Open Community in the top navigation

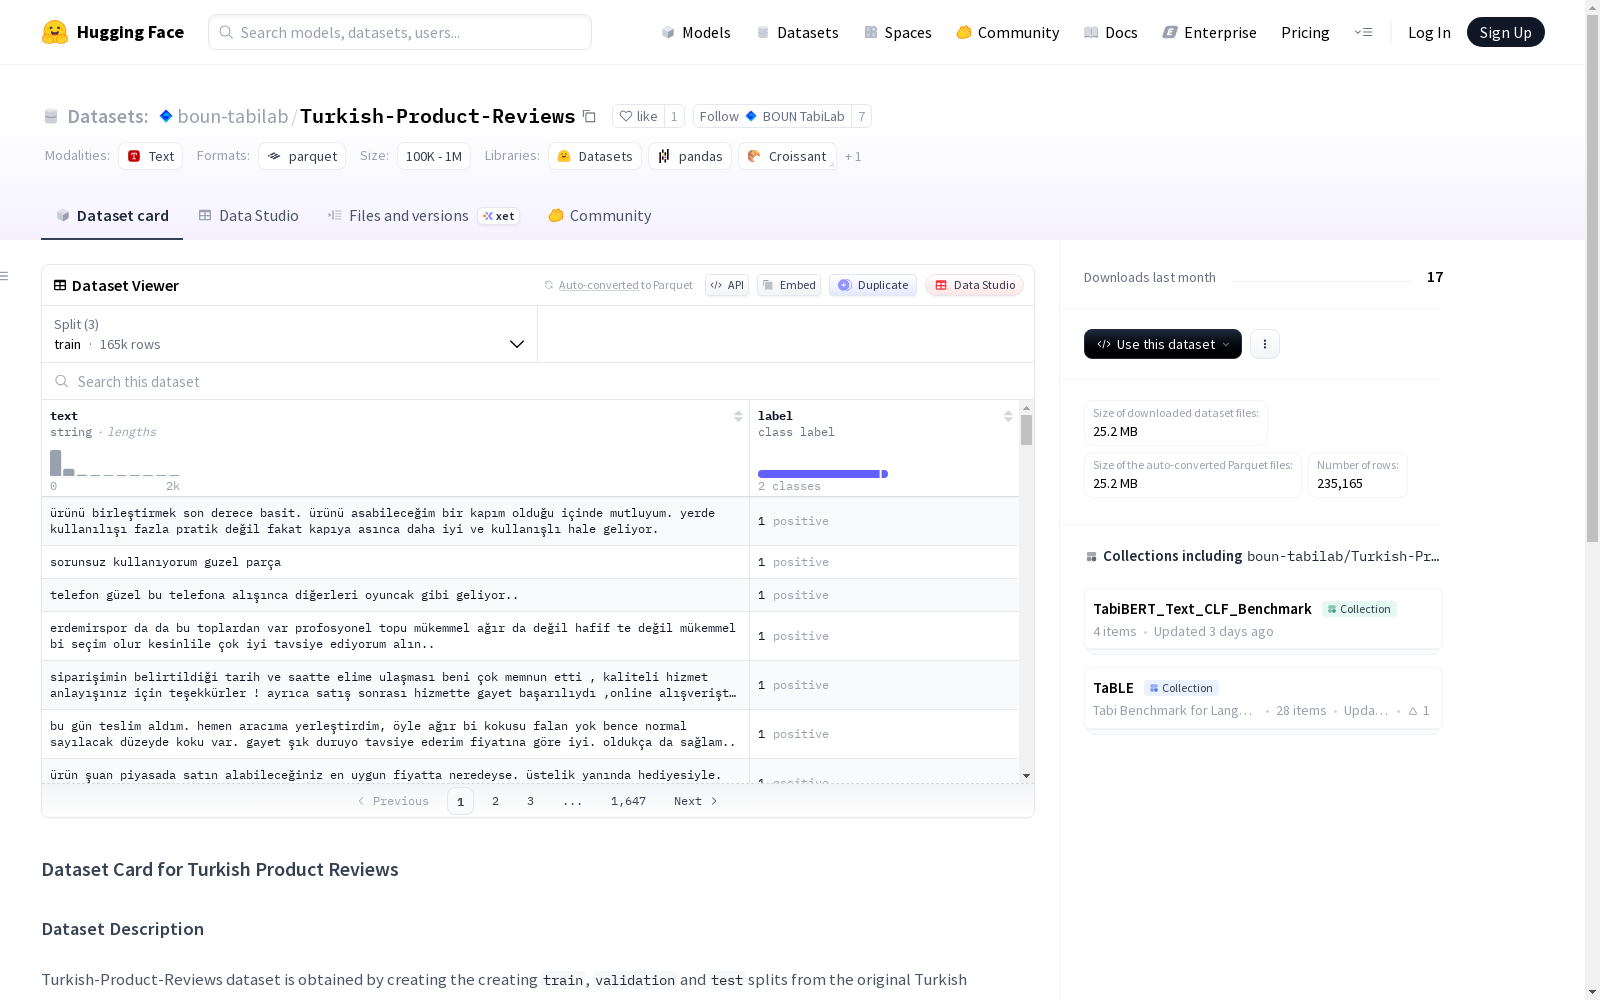(x=1008, y=32)
